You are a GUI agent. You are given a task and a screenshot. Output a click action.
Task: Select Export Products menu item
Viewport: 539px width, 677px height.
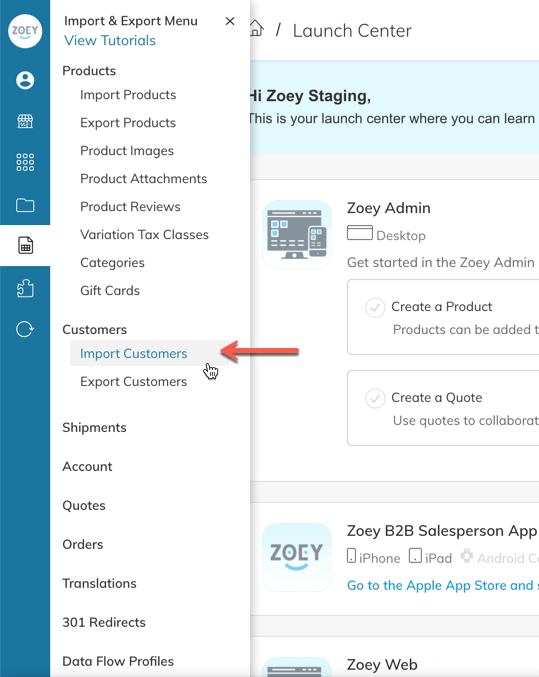[128, 123]
